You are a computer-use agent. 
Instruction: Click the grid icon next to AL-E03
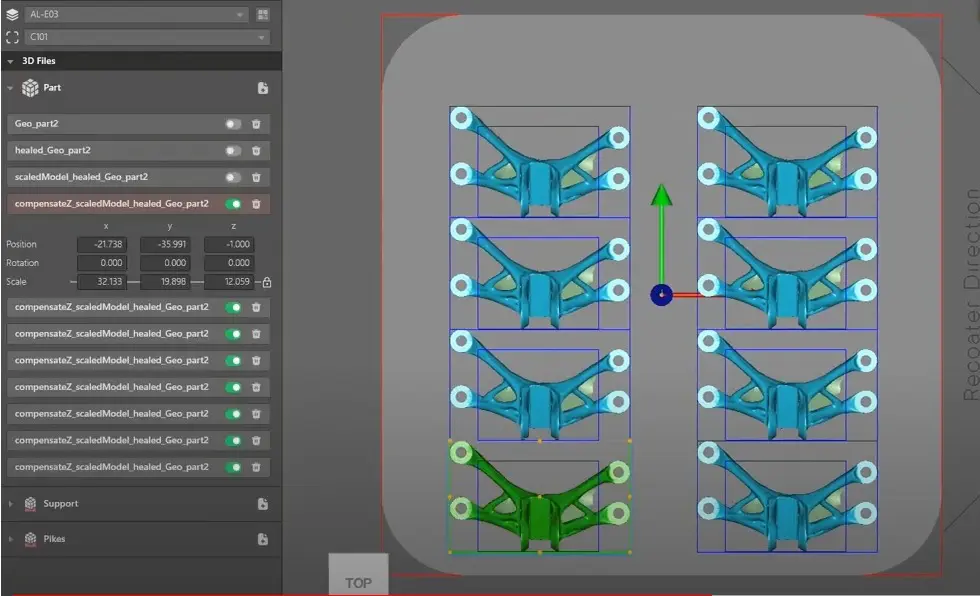(263, 15)
